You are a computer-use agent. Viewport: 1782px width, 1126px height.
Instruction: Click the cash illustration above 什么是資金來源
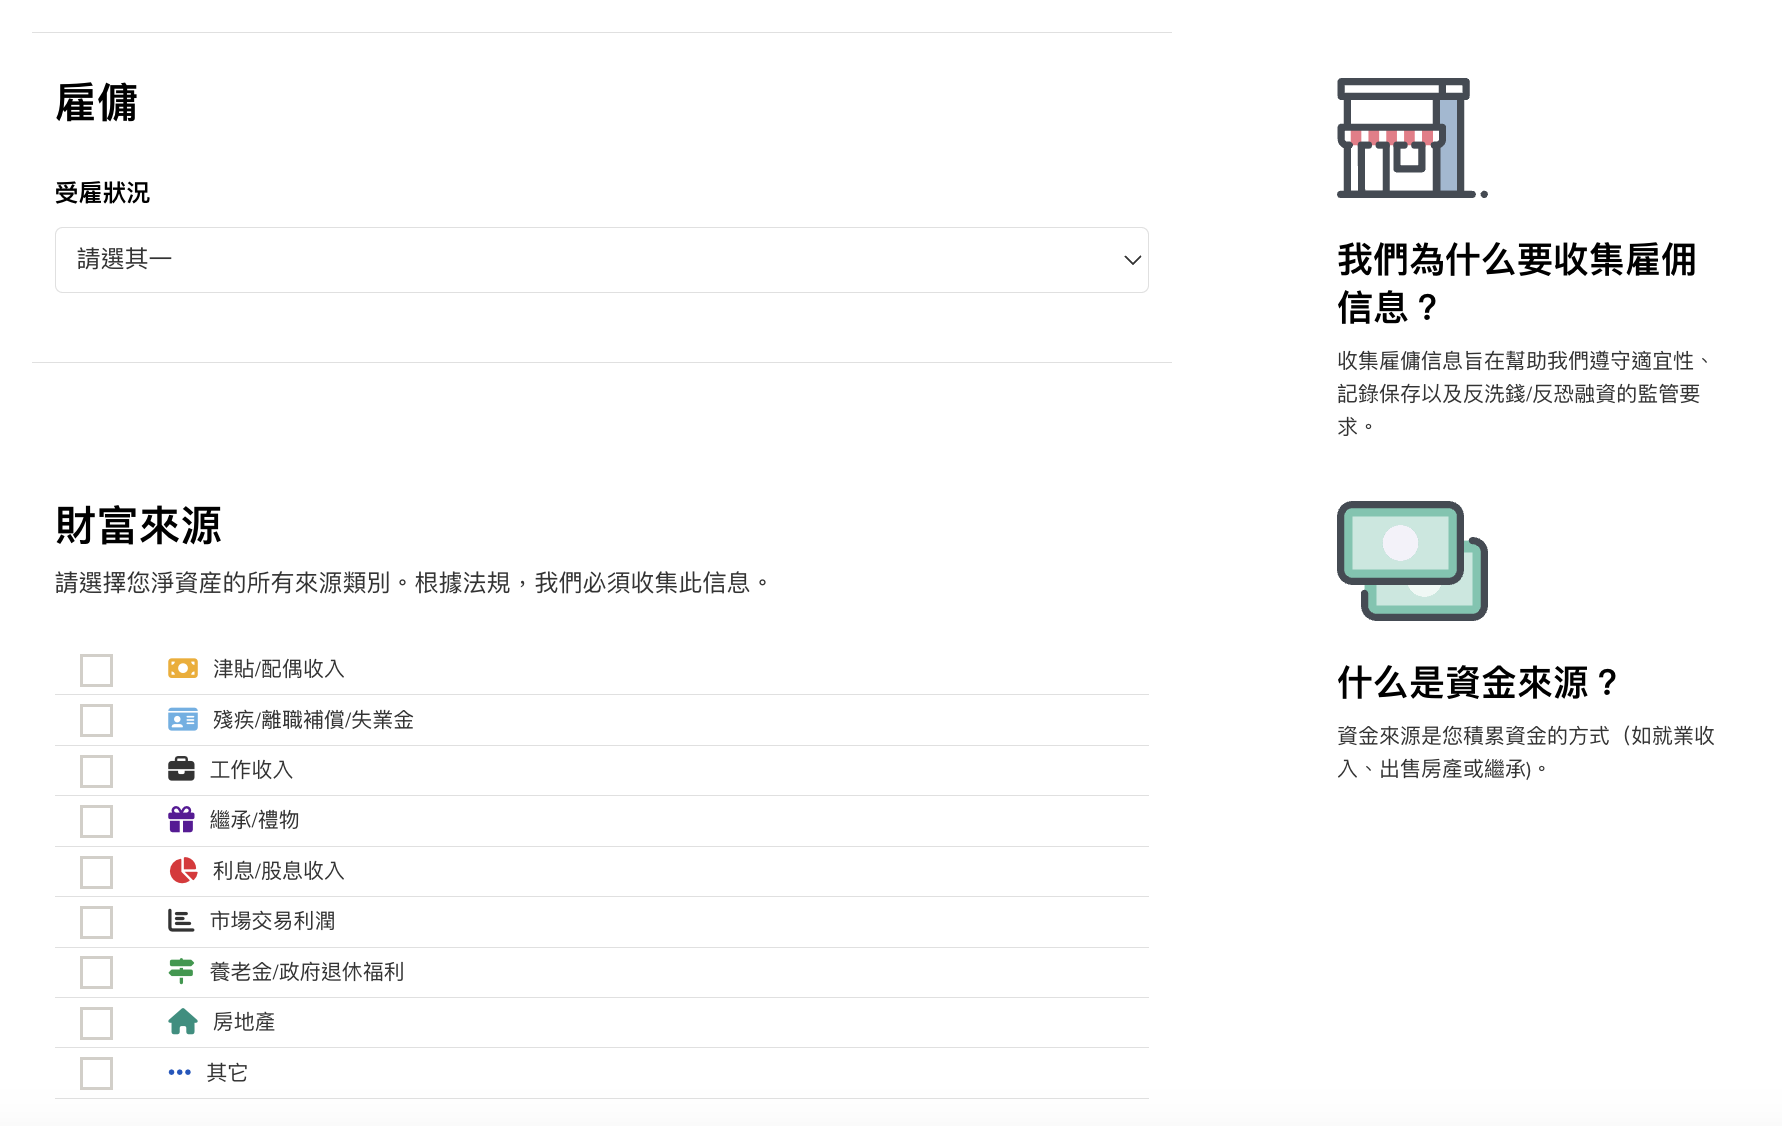click(x=1410, y=559)
